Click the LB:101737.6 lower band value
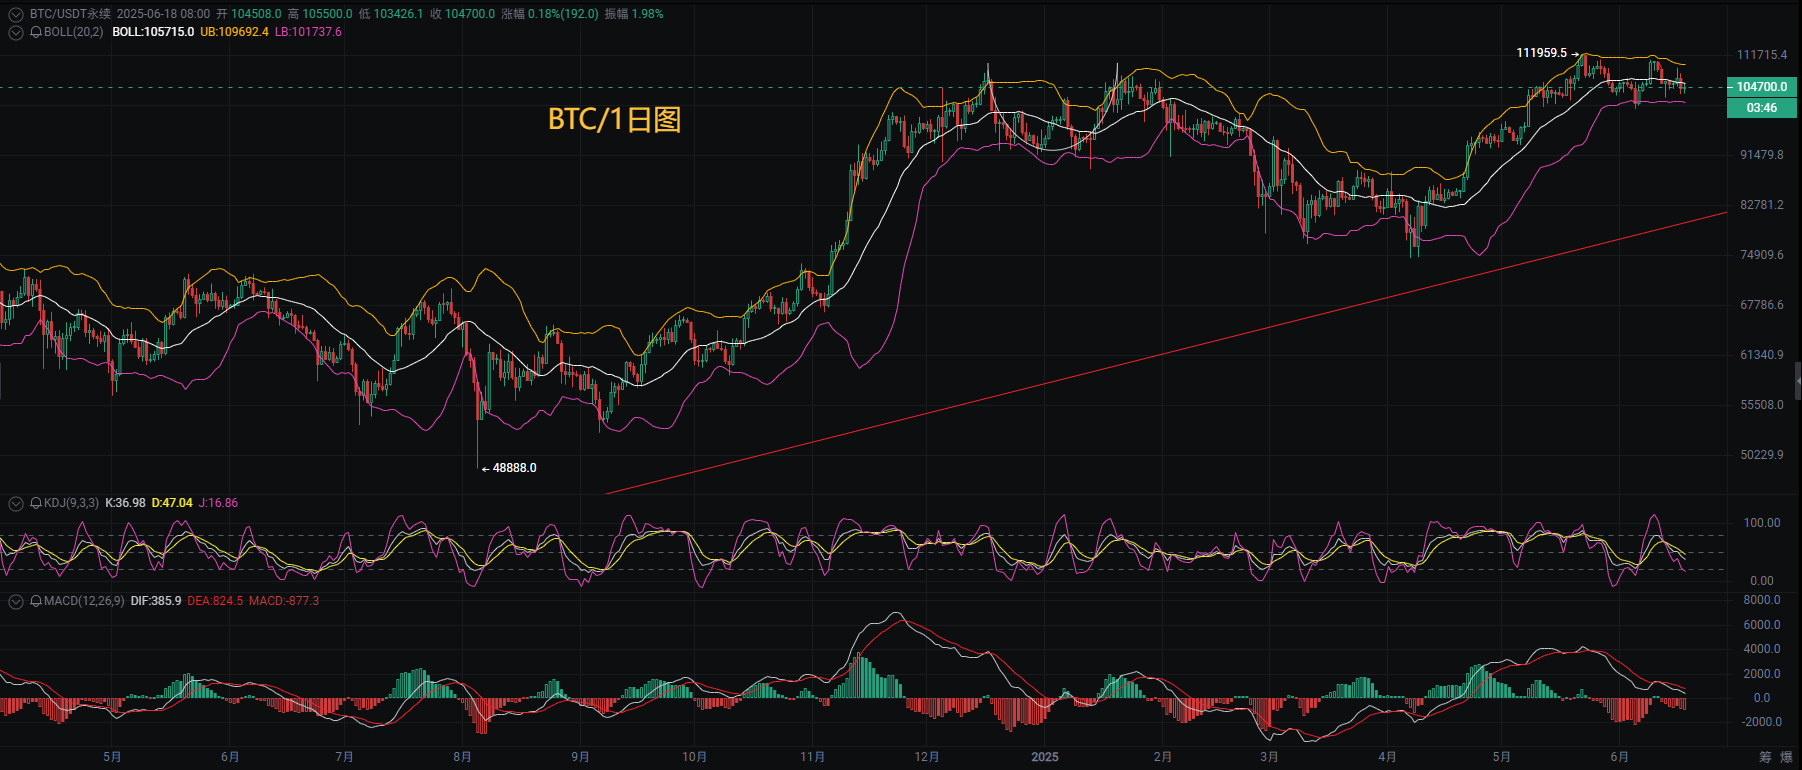1802x770 pixels. (x=308, y=32)
